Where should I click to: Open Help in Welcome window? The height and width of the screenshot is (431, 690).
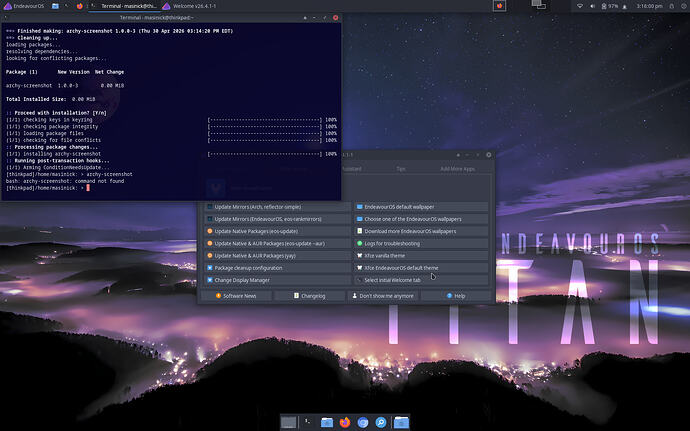pos(456,296)
